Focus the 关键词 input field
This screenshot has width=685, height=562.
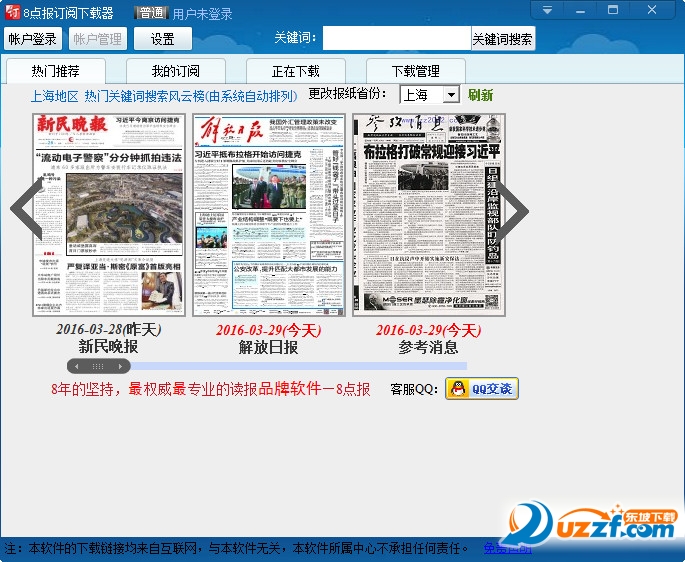(397, 38)
